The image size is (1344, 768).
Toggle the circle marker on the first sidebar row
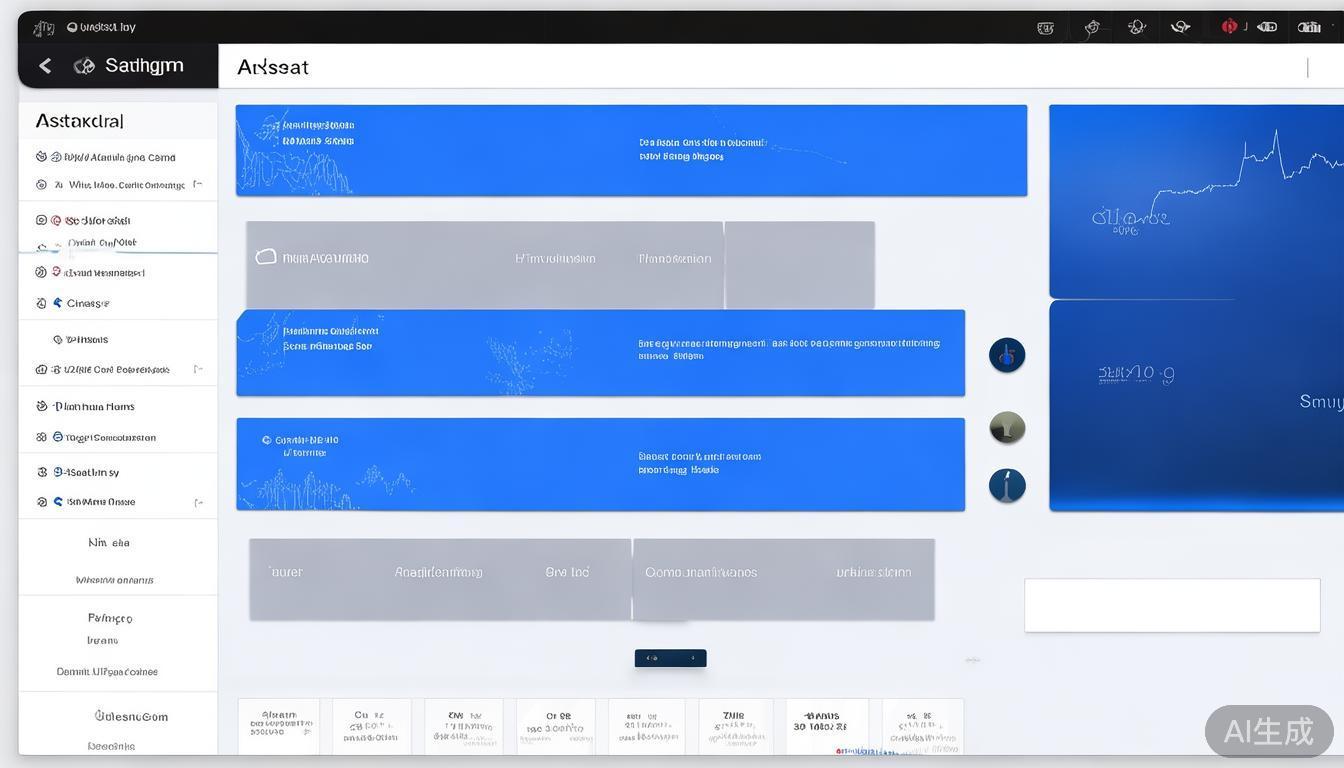pyautogui.click(x=41, y=157)
